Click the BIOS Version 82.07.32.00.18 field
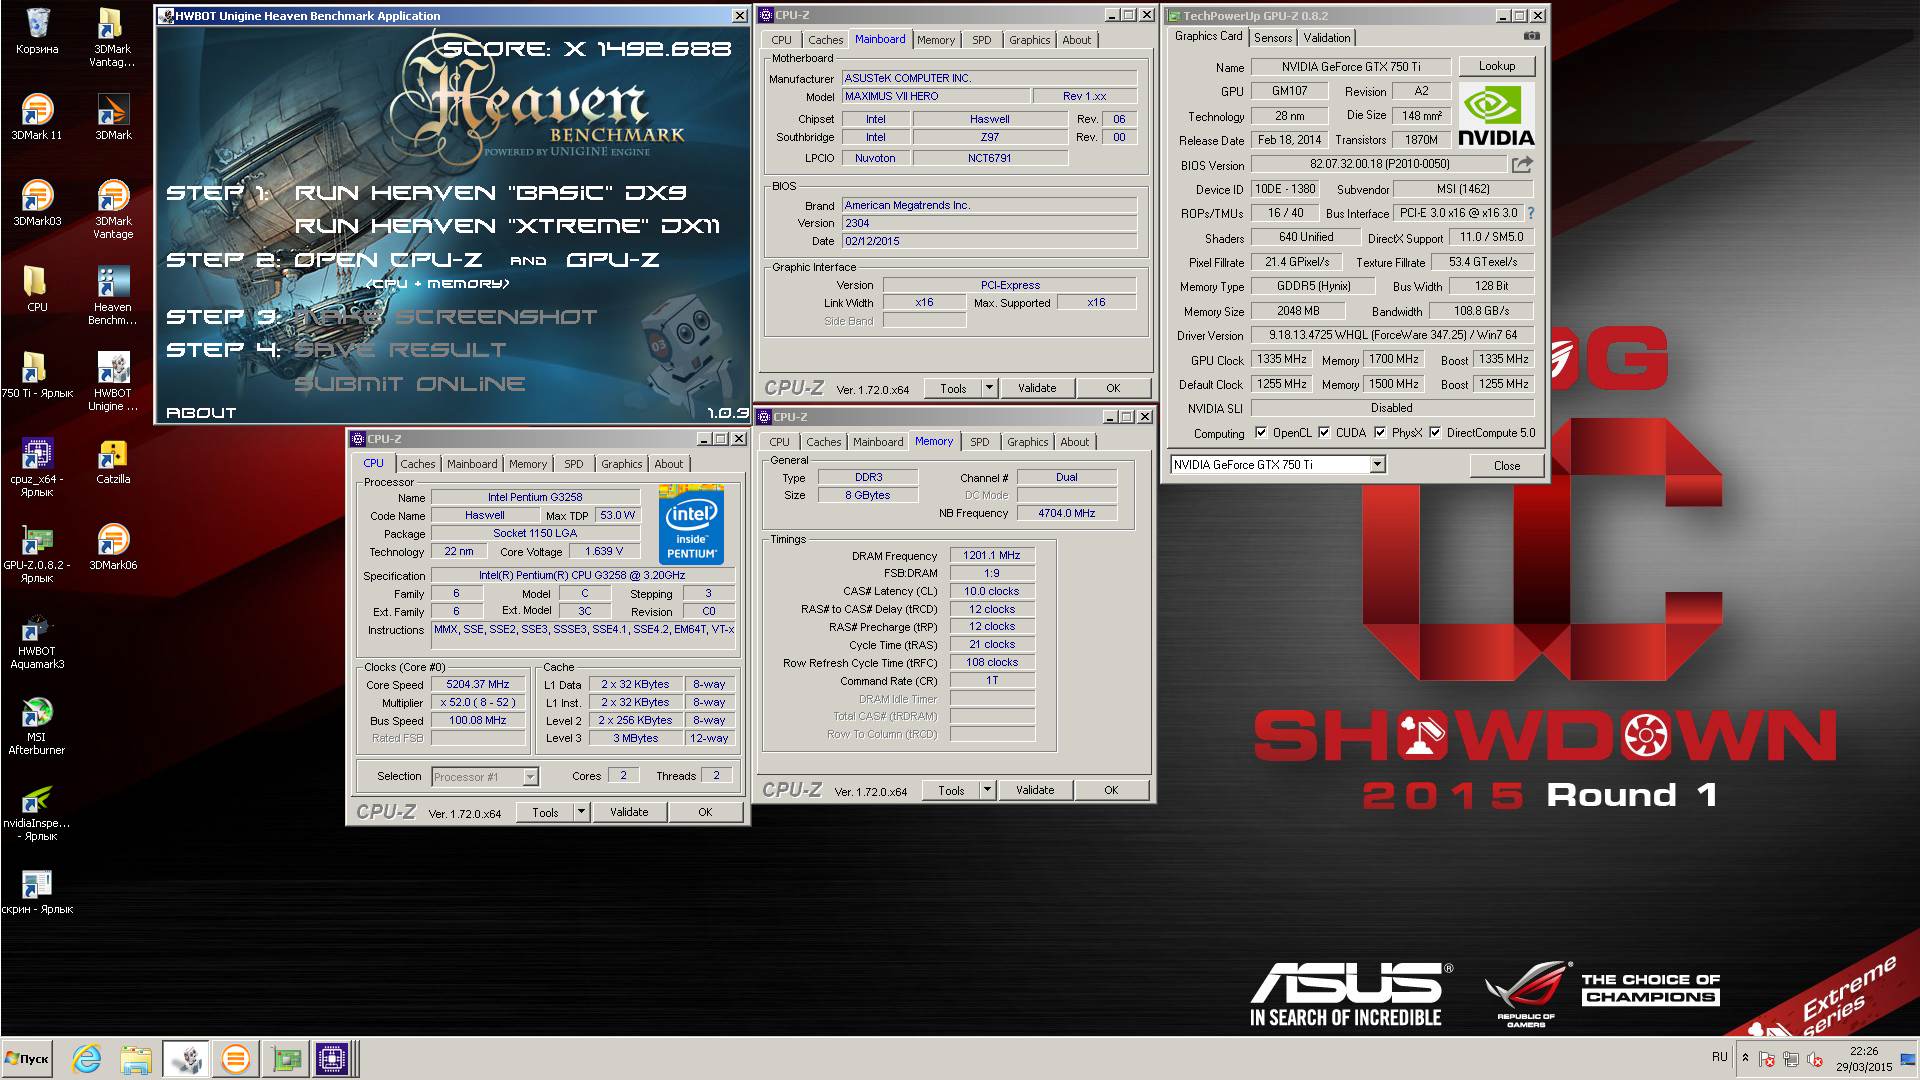 (x=1379, y=164)
